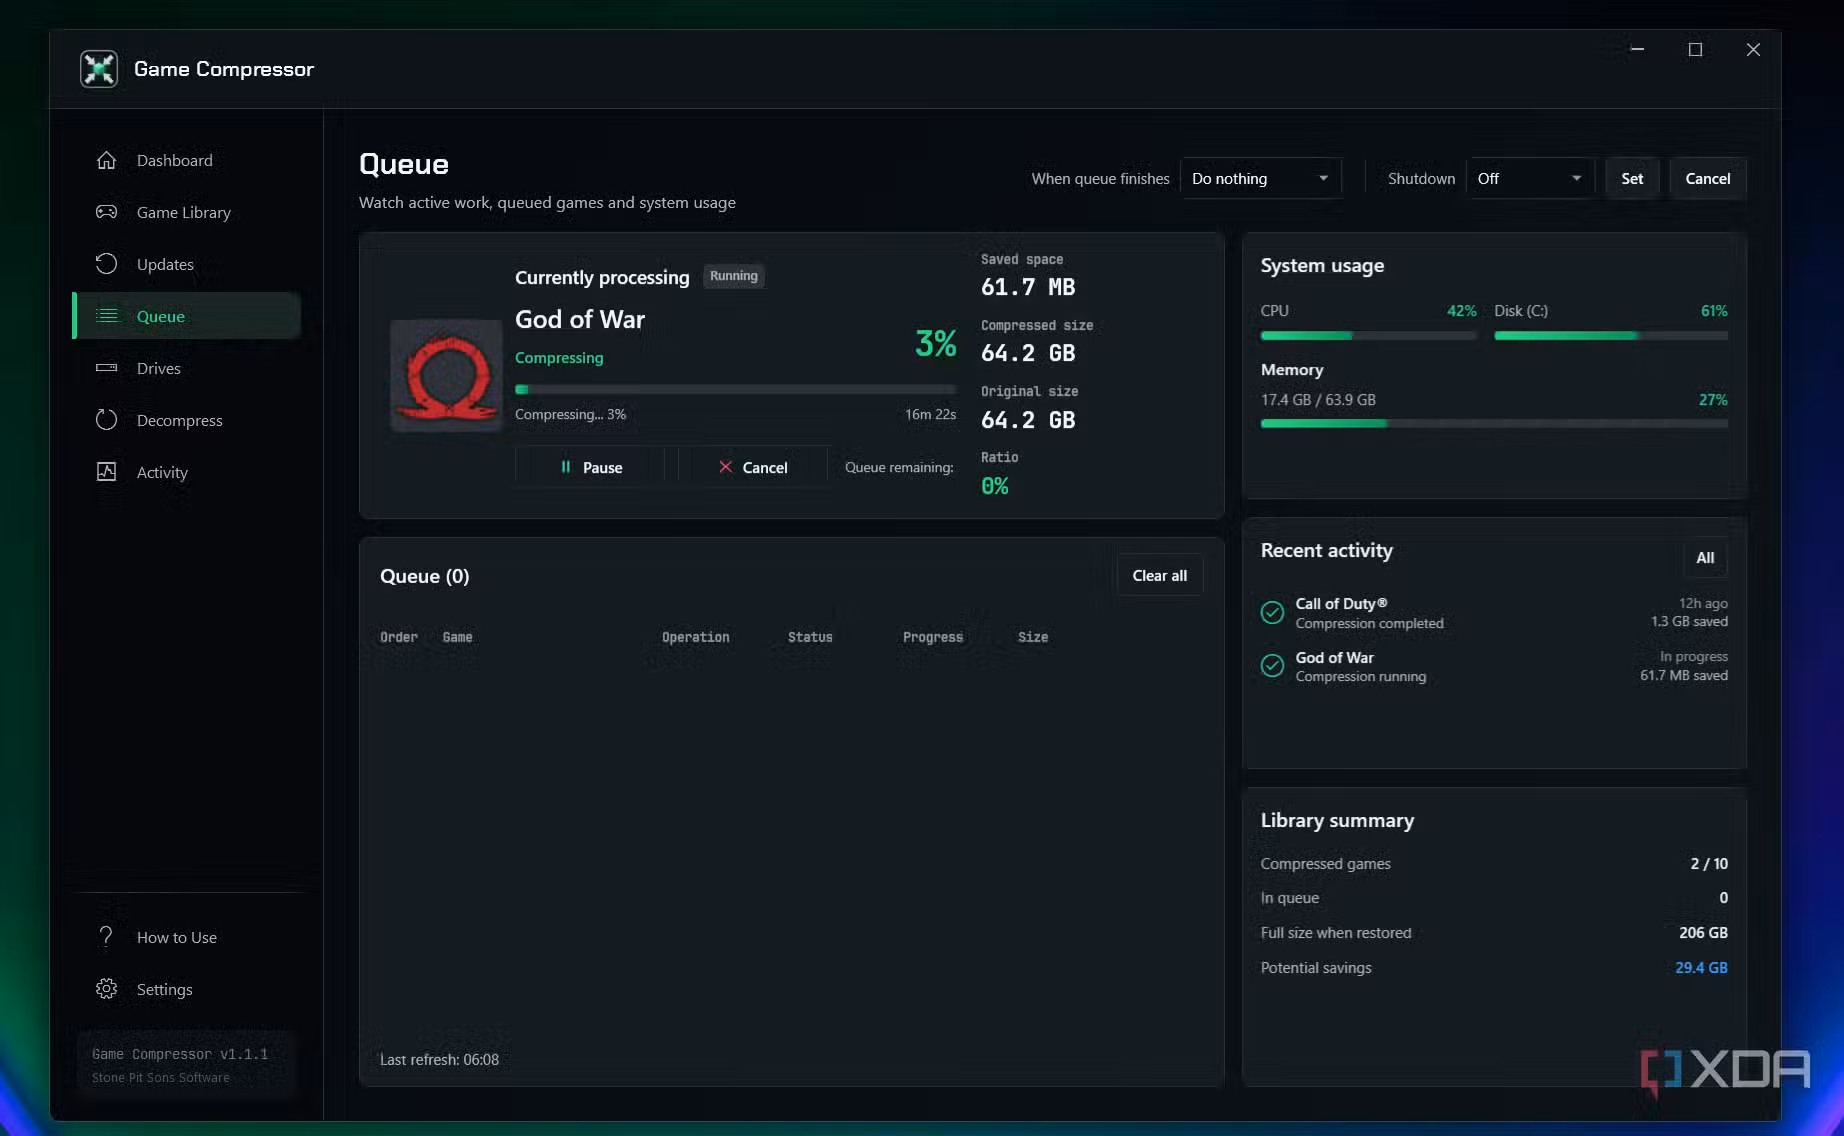Pause the God of War compression
The width and height of the screenshot is (1844, 1136).
pos(590,467)
